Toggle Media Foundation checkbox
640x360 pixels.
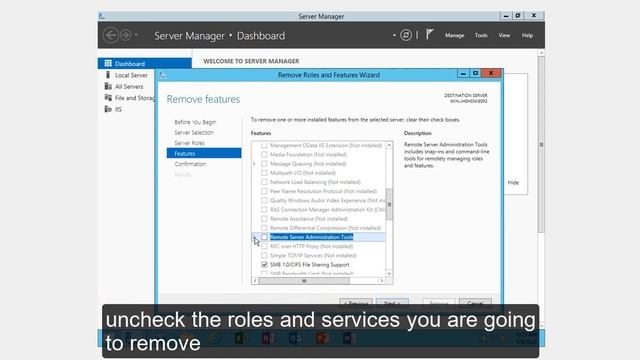point(264,155)
